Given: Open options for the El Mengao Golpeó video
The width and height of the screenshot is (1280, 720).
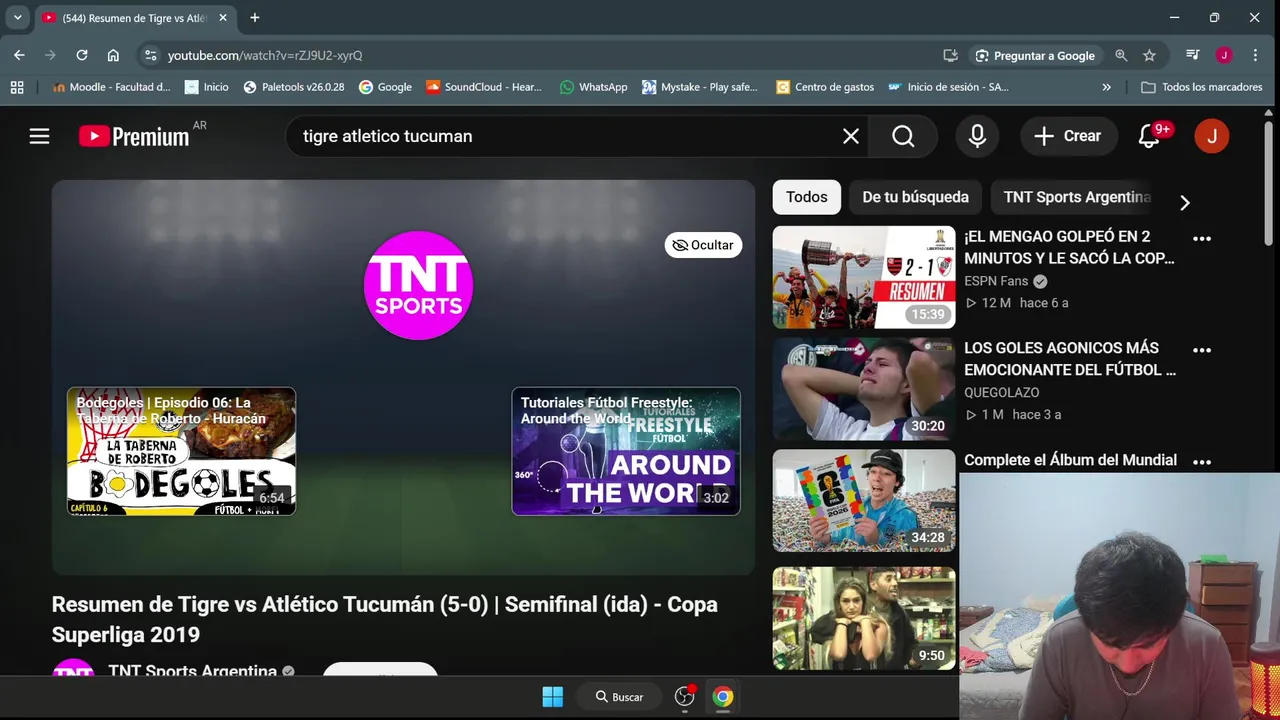Looking at the screenshot, I should 1202,238.
